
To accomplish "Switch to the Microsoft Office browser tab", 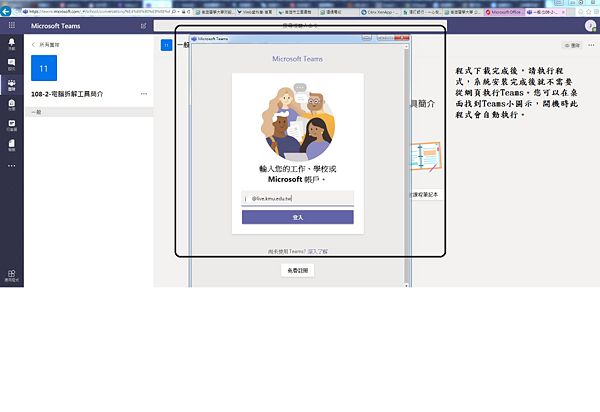I will pos(509,10).
